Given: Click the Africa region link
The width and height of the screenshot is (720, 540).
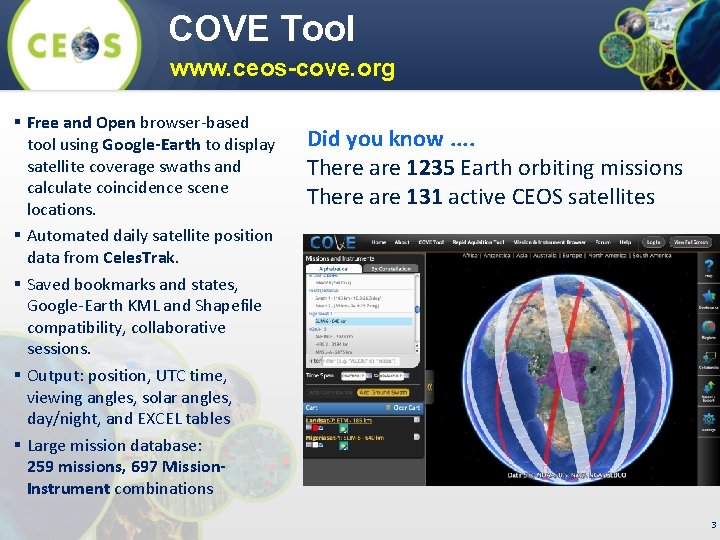Looking at the screenshot, I should point(470,255).
